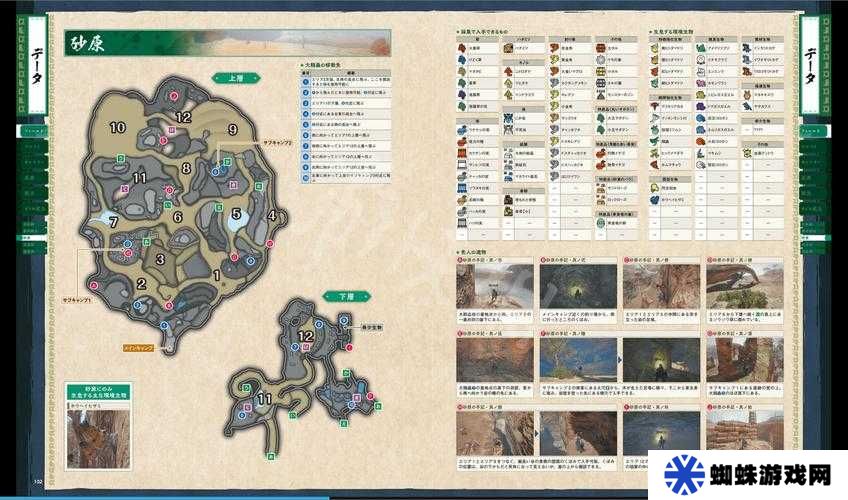Click the サブキャンプ2 callout label
848x500 pixels.
click(x=277, y=143)
